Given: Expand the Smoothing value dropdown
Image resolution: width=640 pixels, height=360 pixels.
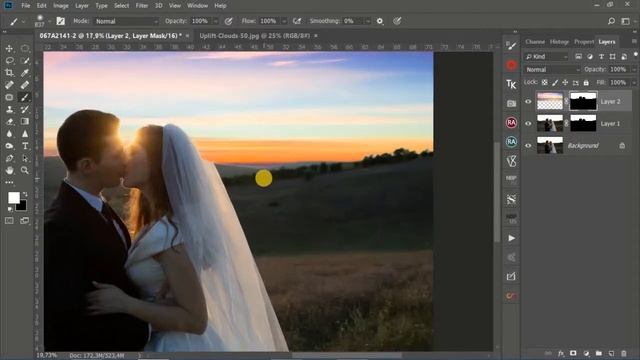Looking at the screenshot, I should [368, 21].
